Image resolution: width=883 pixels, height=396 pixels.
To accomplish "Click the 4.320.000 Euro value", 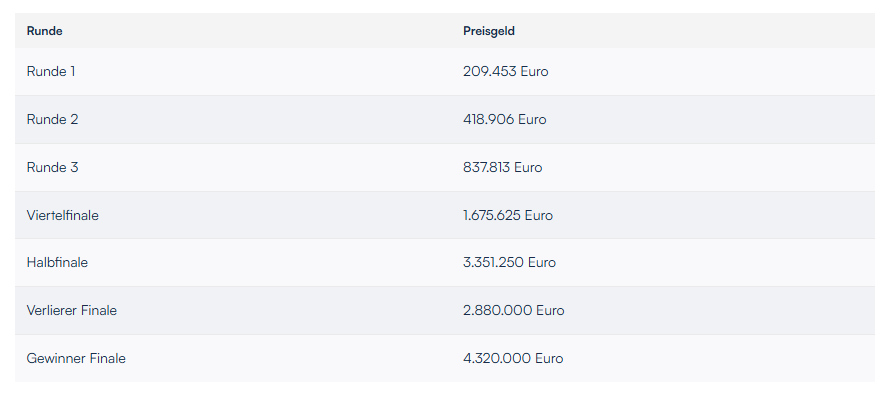I will 513,358.
